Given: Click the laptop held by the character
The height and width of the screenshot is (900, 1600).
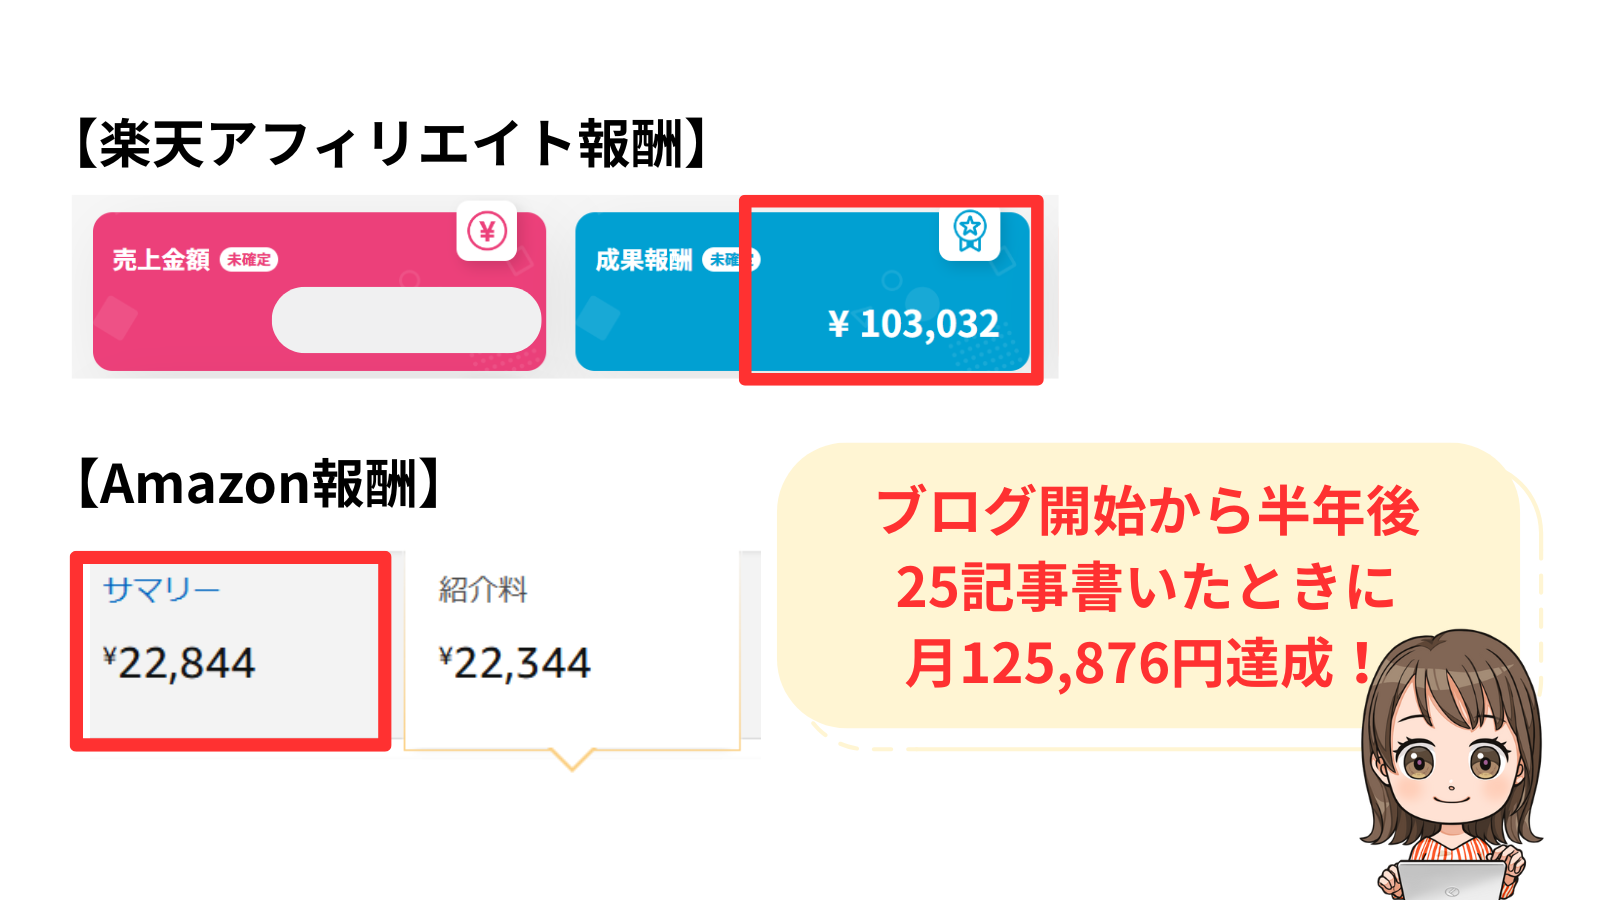Looking at the screenshot, I should point(1451,881).
